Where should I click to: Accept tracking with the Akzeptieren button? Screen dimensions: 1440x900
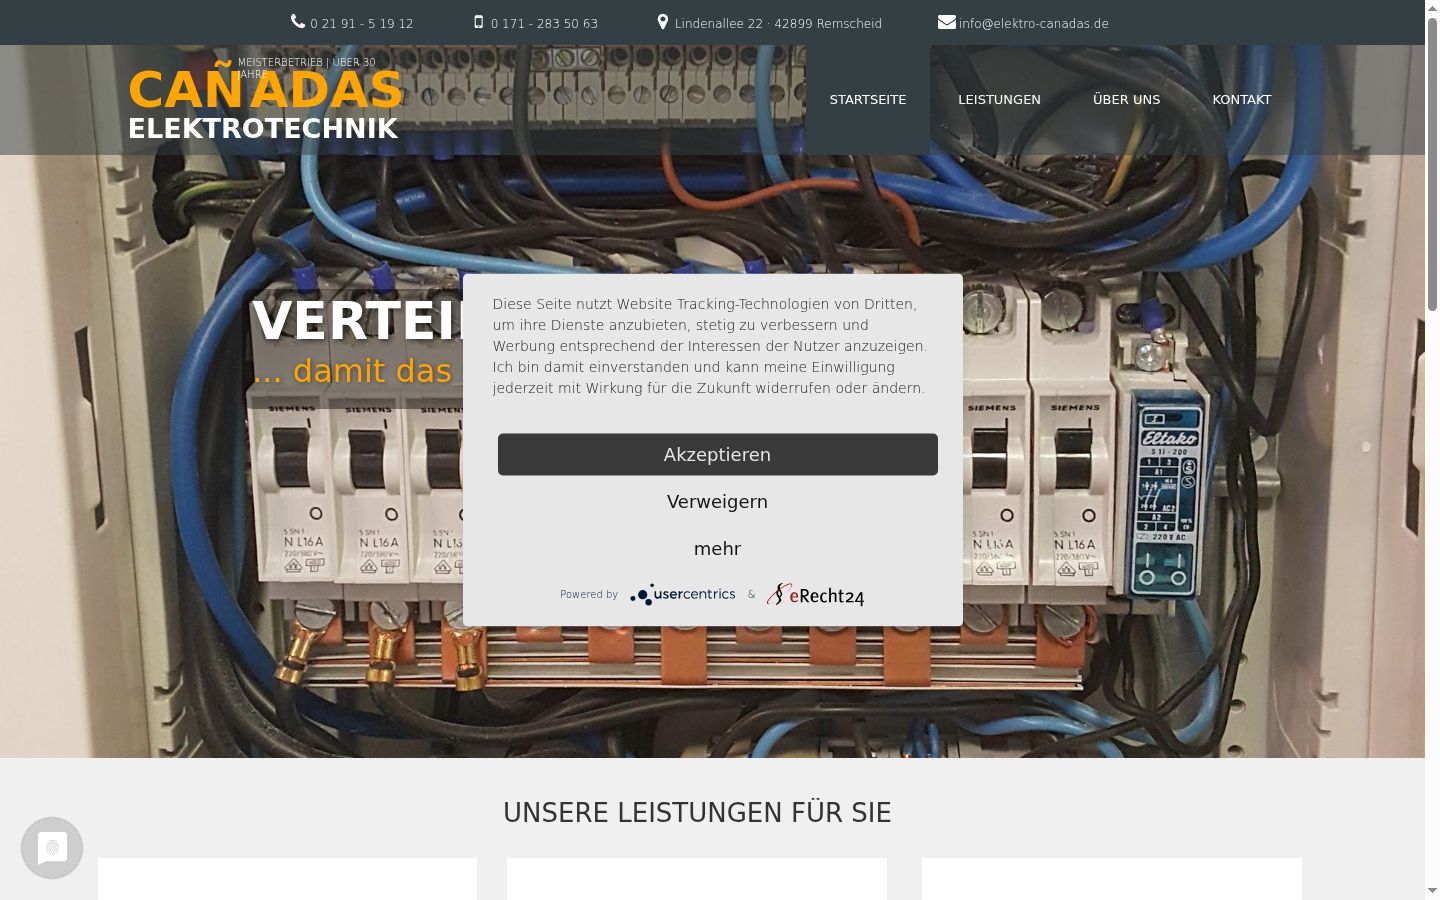[718, 454]
